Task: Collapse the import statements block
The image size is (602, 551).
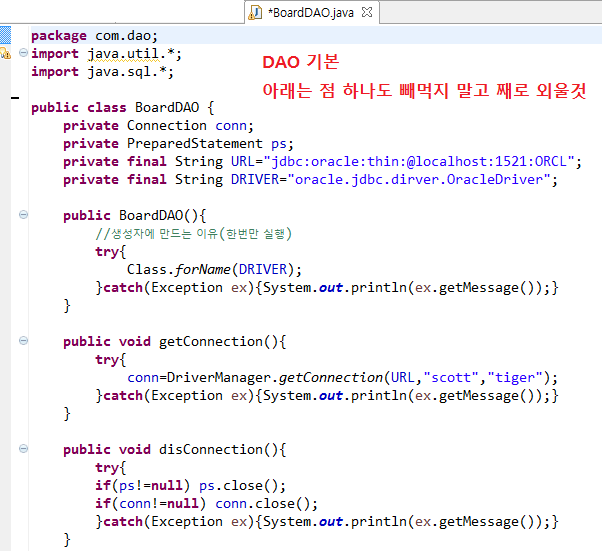Action: [23, 54]
